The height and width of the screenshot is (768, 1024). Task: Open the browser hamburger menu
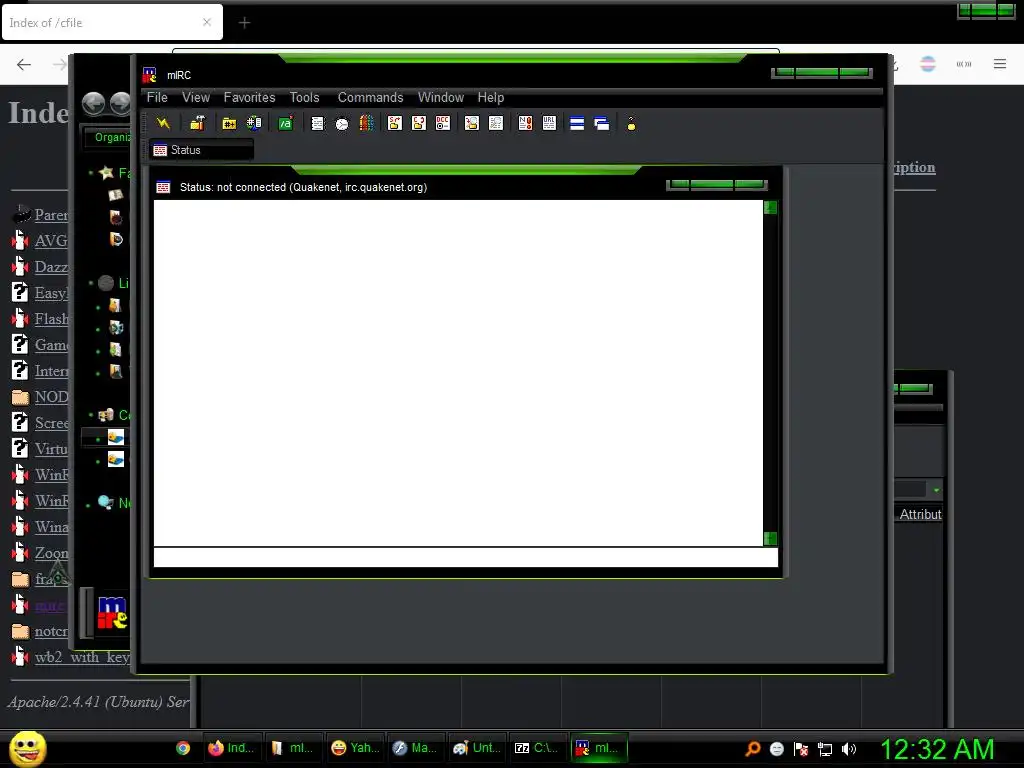(1000, 63)
